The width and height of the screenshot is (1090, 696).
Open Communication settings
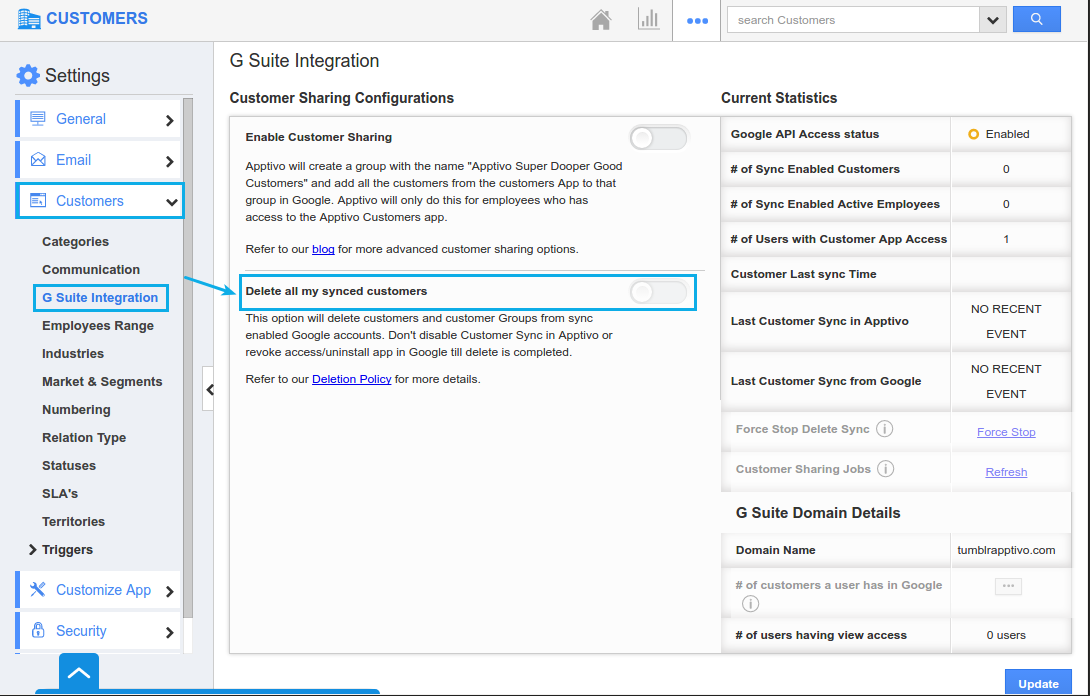pyautogui.click(x=90, y=269)
